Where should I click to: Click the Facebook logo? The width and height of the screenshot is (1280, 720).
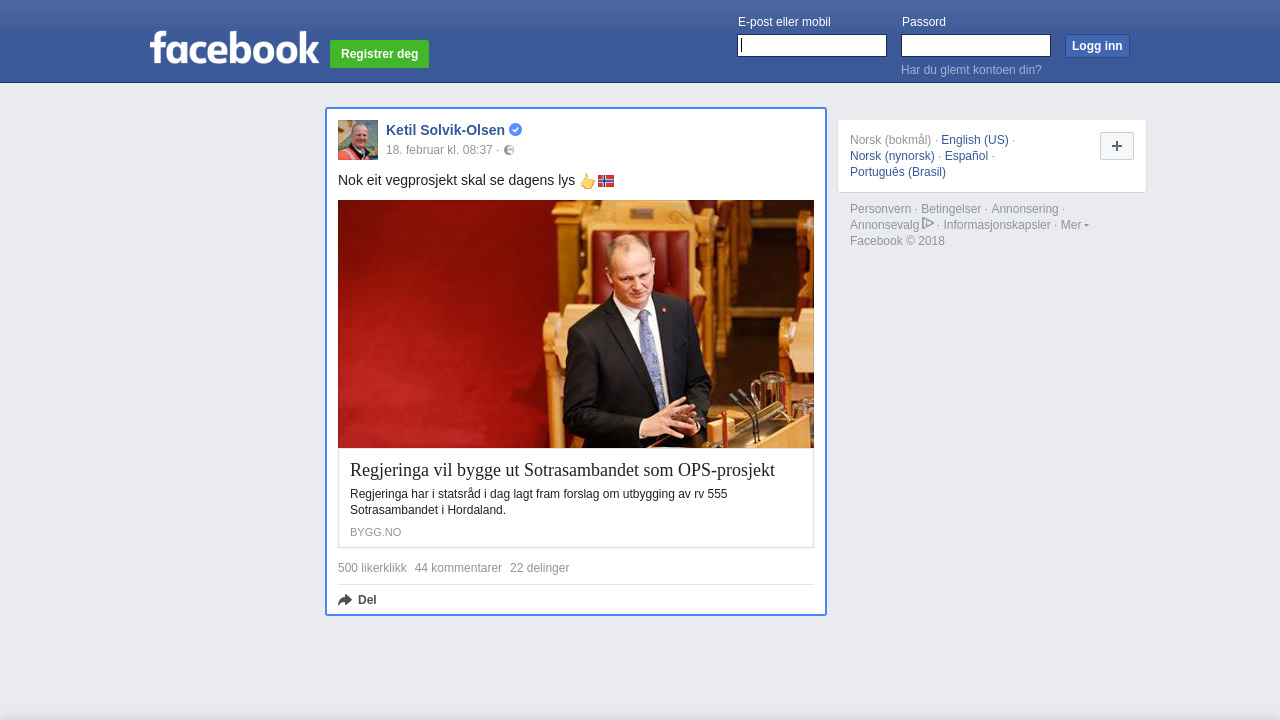(234, 48)
